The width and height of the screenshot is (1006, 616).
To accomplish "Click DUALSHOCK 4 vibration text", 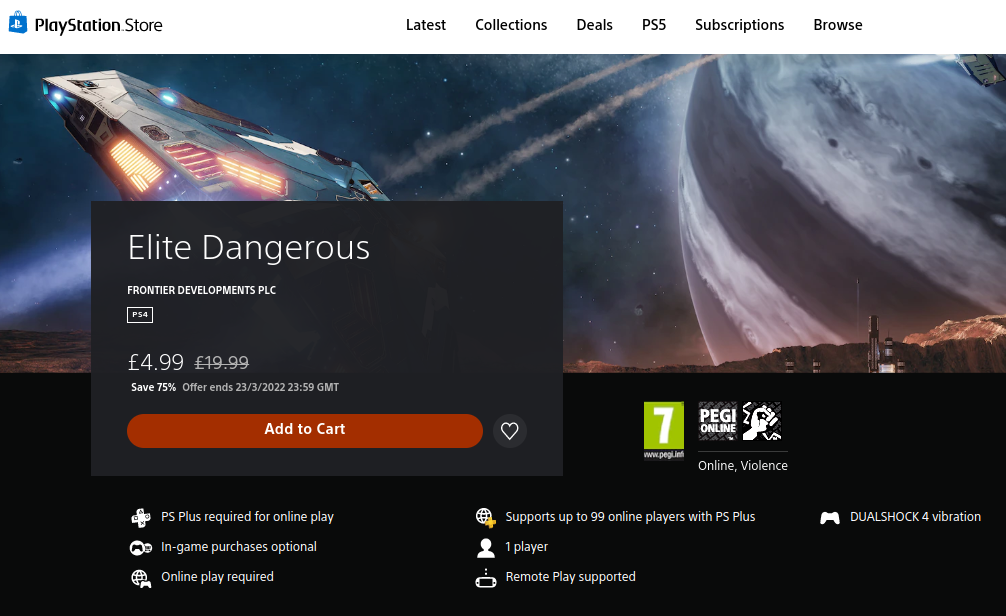I will (915, 517).
